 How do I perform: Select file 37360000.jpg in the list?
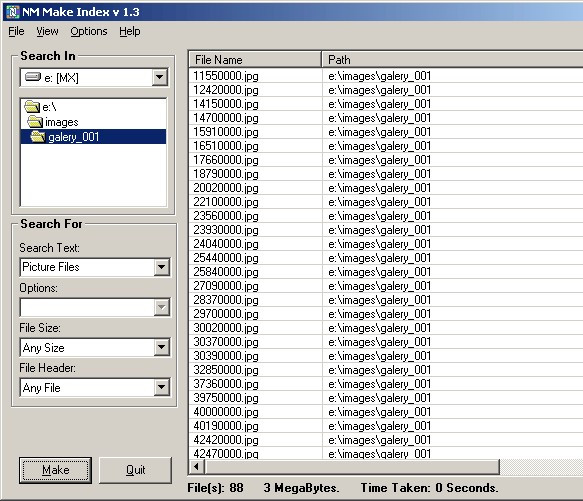(x=226, y=384)
